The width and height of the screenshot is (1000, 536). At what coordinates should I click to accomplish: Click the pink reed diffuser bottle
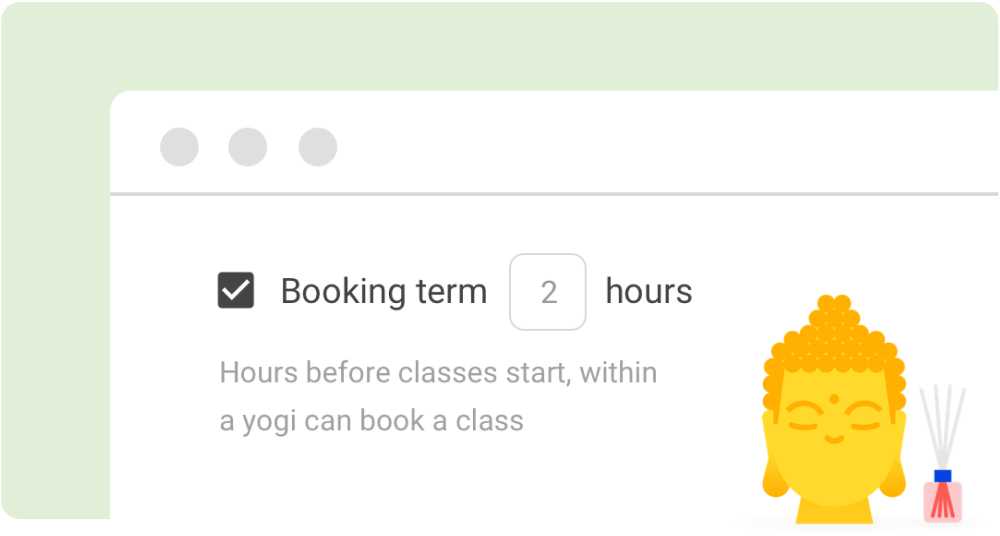click(942, 501)
